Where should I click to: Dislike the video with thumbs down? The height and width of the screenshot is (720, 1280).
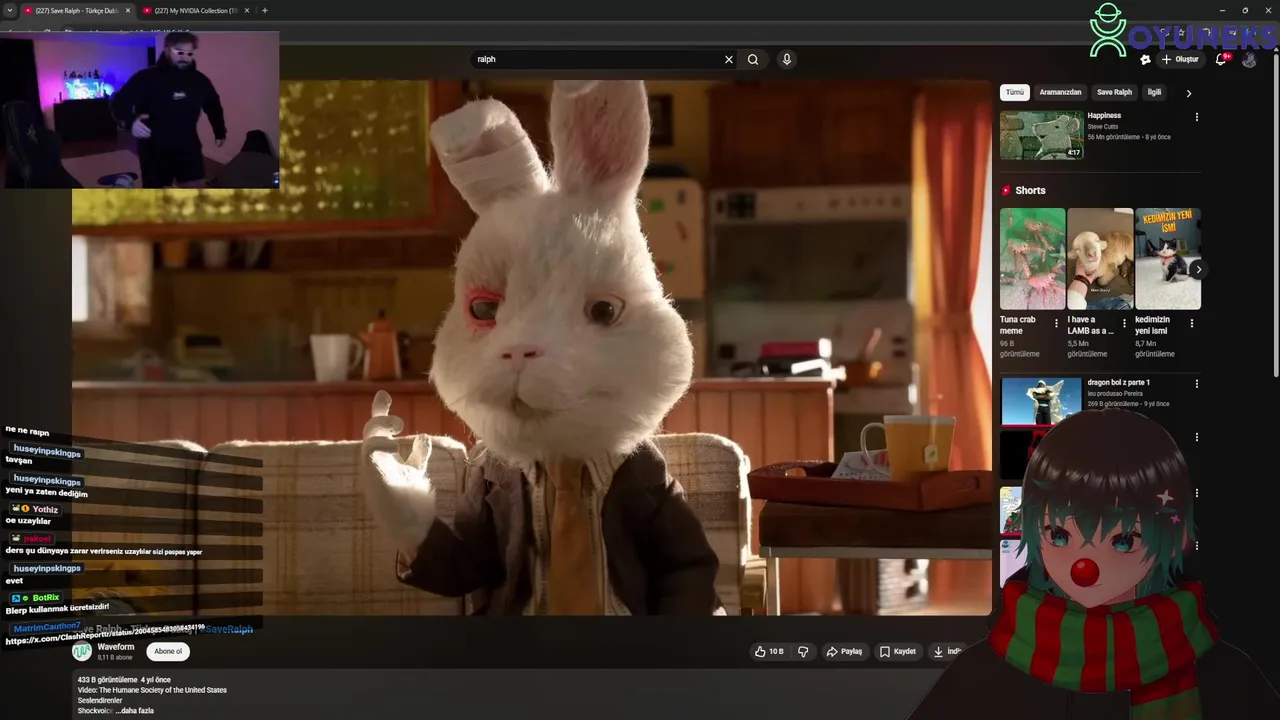click(x=803, y=652)
